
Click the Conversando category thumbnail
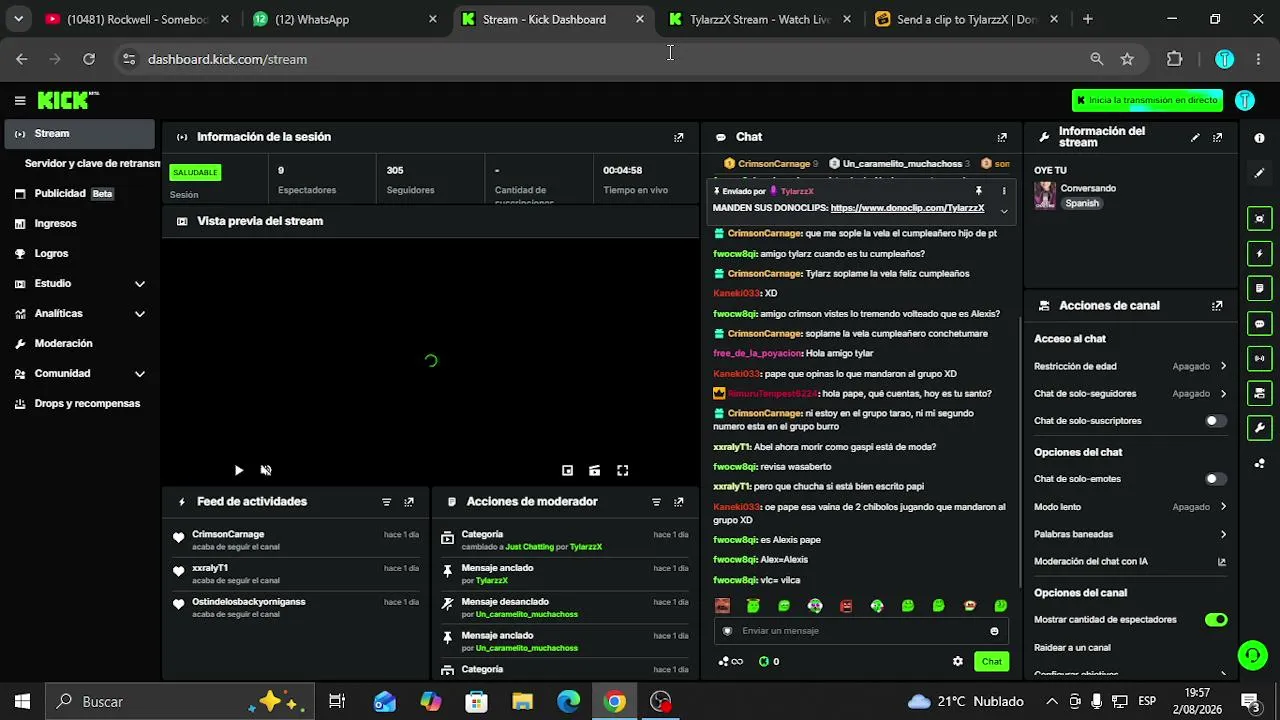pos(1044,195)
